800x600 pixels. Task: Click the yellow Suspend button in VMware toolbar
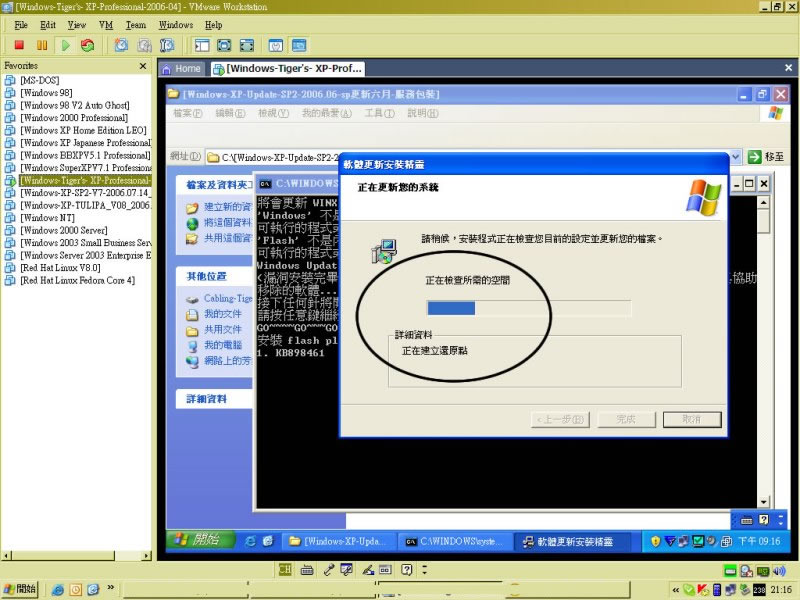42,45
